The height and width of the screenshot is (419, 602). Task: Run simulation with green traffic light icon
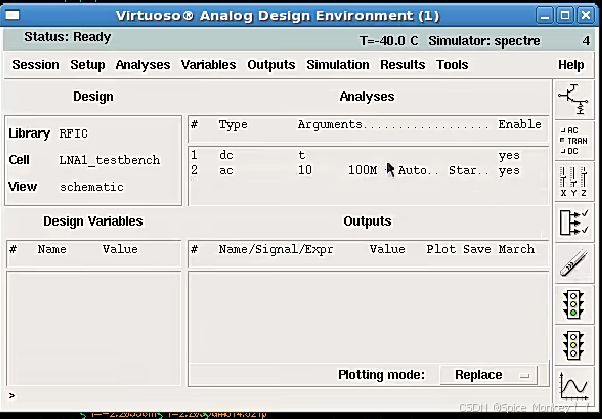coord(573,304)
